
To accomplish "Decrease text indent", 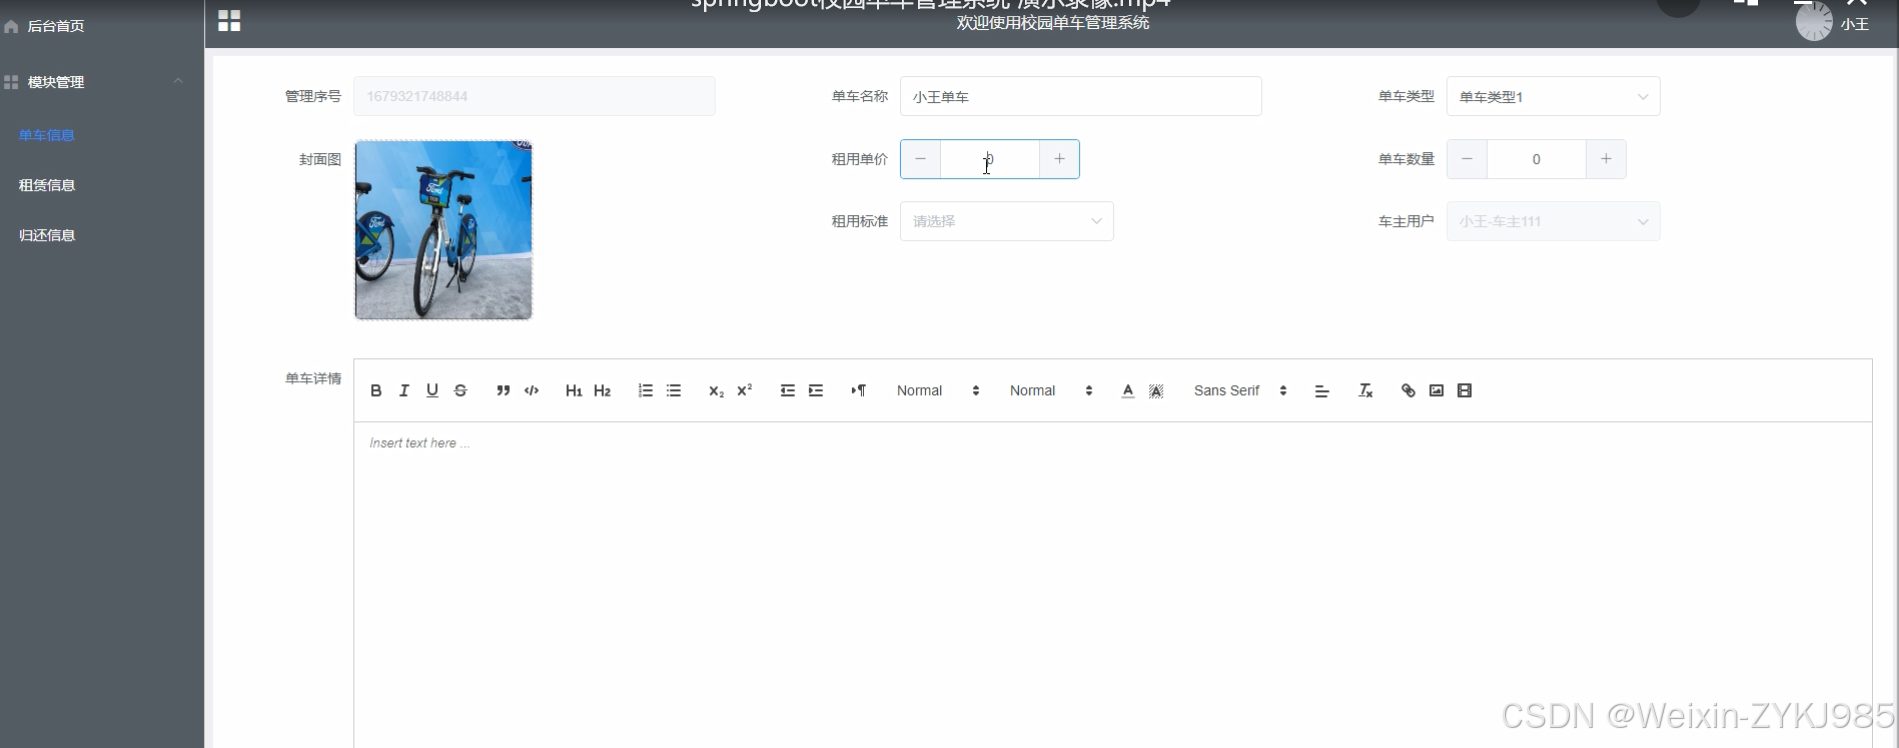I will tap(787, 391).
